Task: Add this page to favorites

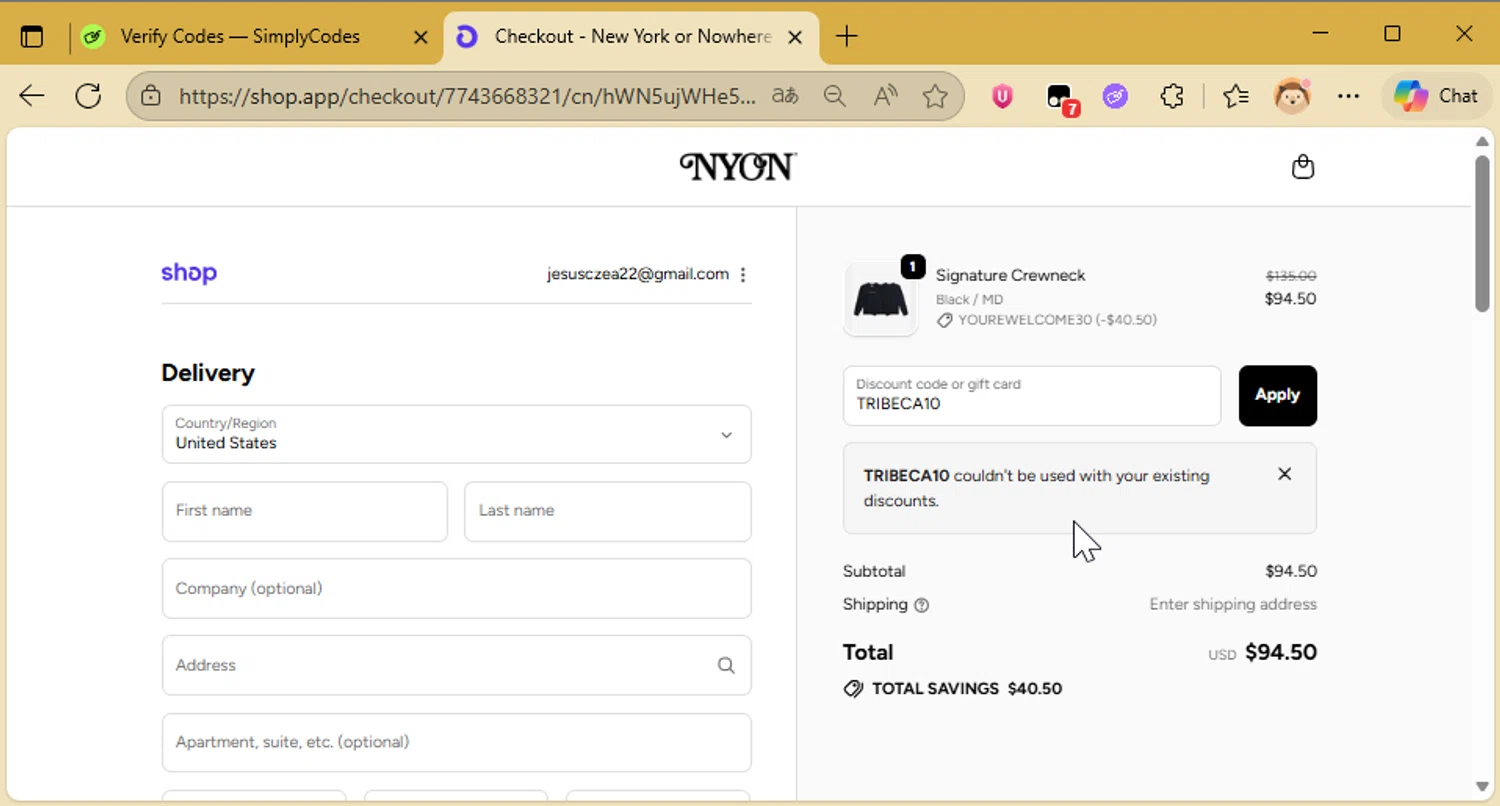Action: click(x=935, y=96)
